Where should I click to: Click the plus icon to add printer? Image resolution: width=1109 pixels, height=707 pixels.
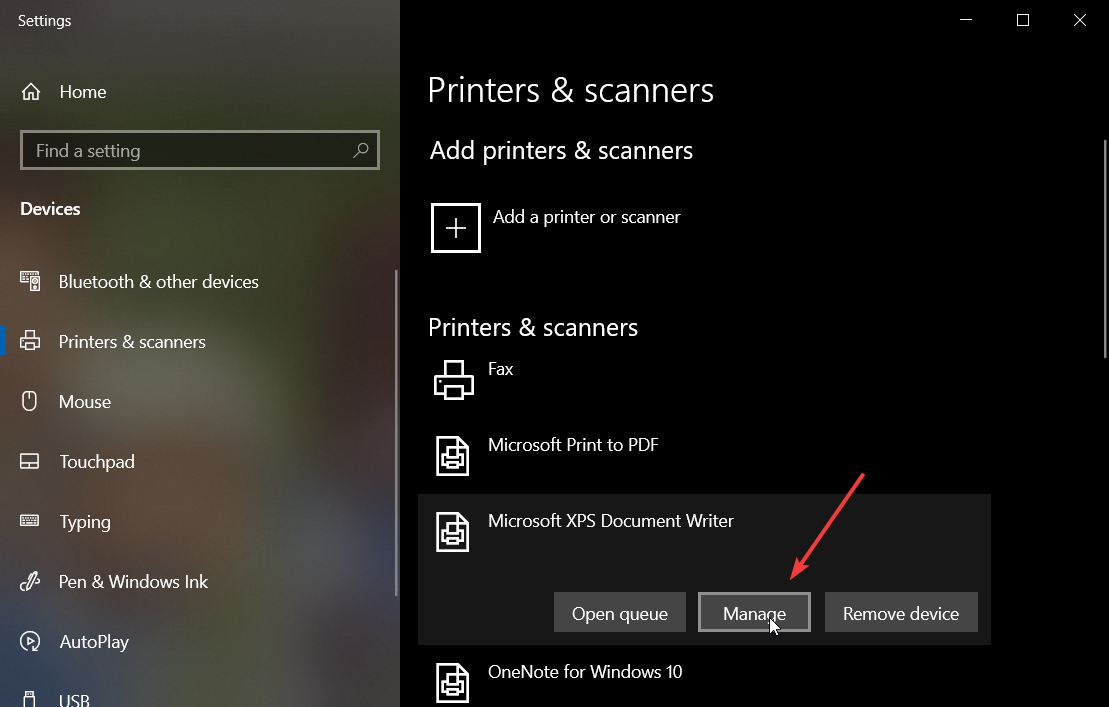click(x=455, y=228)
